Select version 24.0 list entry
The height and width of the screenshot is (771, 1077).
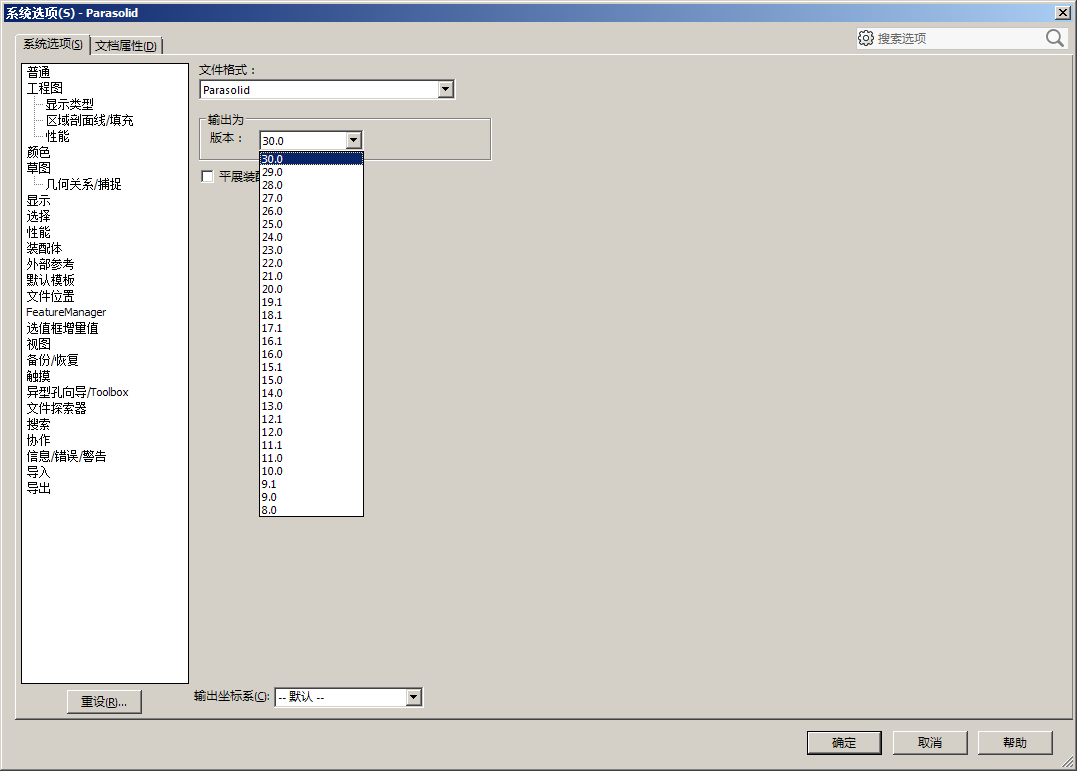point(311,237)
